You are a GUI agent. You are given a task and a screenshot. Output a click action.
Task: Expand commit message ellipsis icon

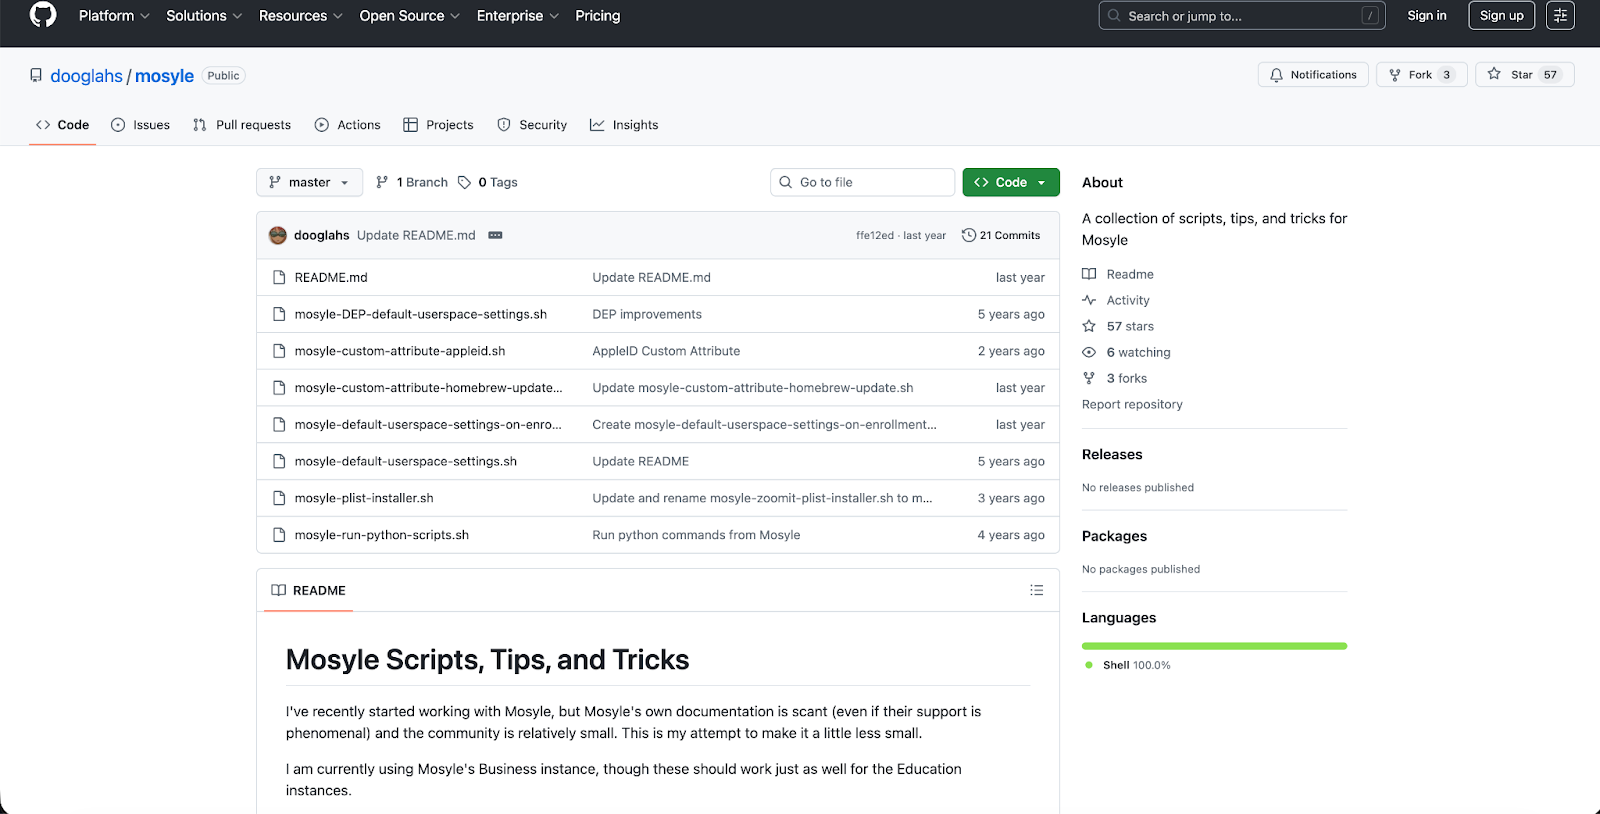tap(495, 235)
